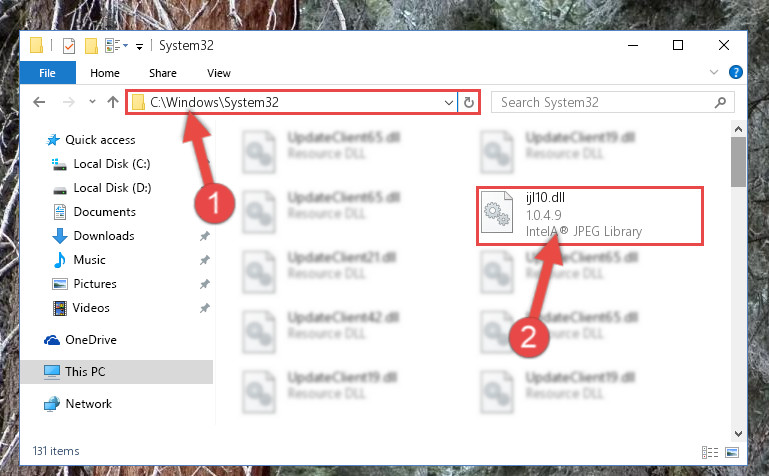The width and height of the screenshot is (769, 476).
Task: Open the File menu
Action: (x=48, y=73)
